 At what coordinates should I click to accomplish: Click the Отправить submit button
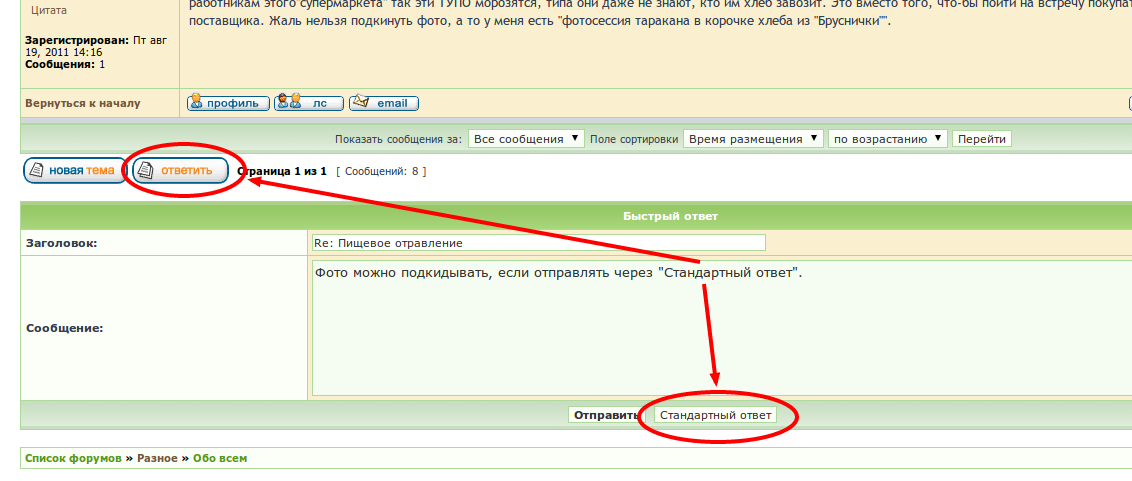pos(606,415)
